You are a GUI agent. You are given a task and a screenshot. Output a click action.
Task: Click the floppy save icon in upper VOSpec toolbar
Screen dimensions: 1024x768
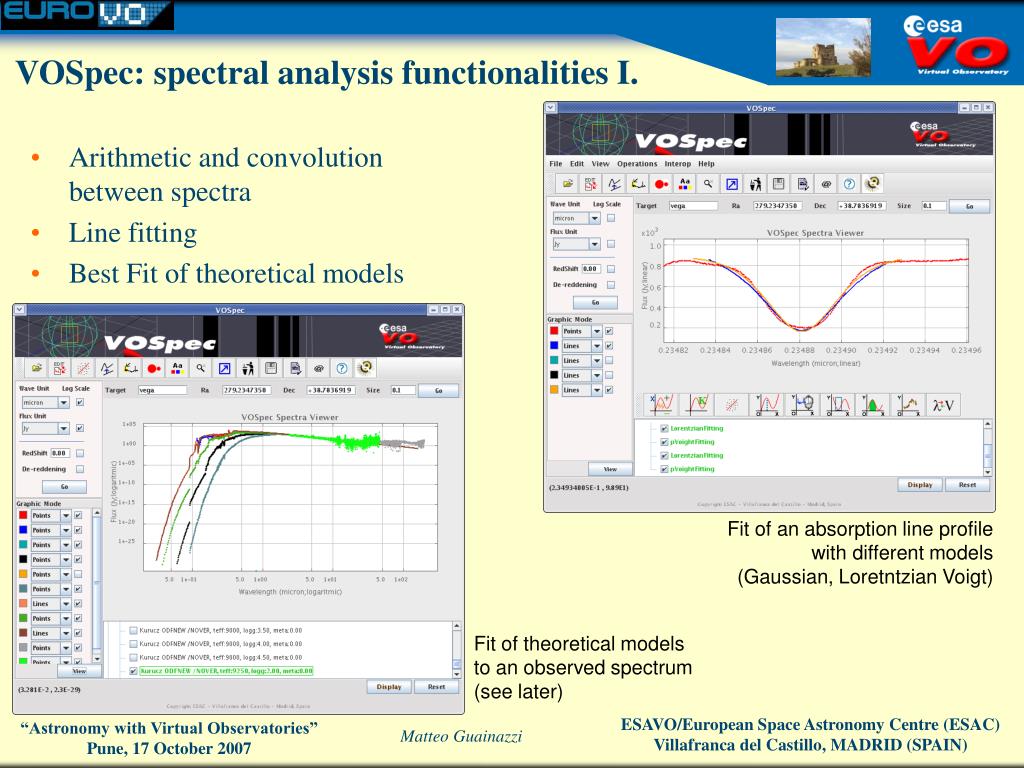coord(778,184)
